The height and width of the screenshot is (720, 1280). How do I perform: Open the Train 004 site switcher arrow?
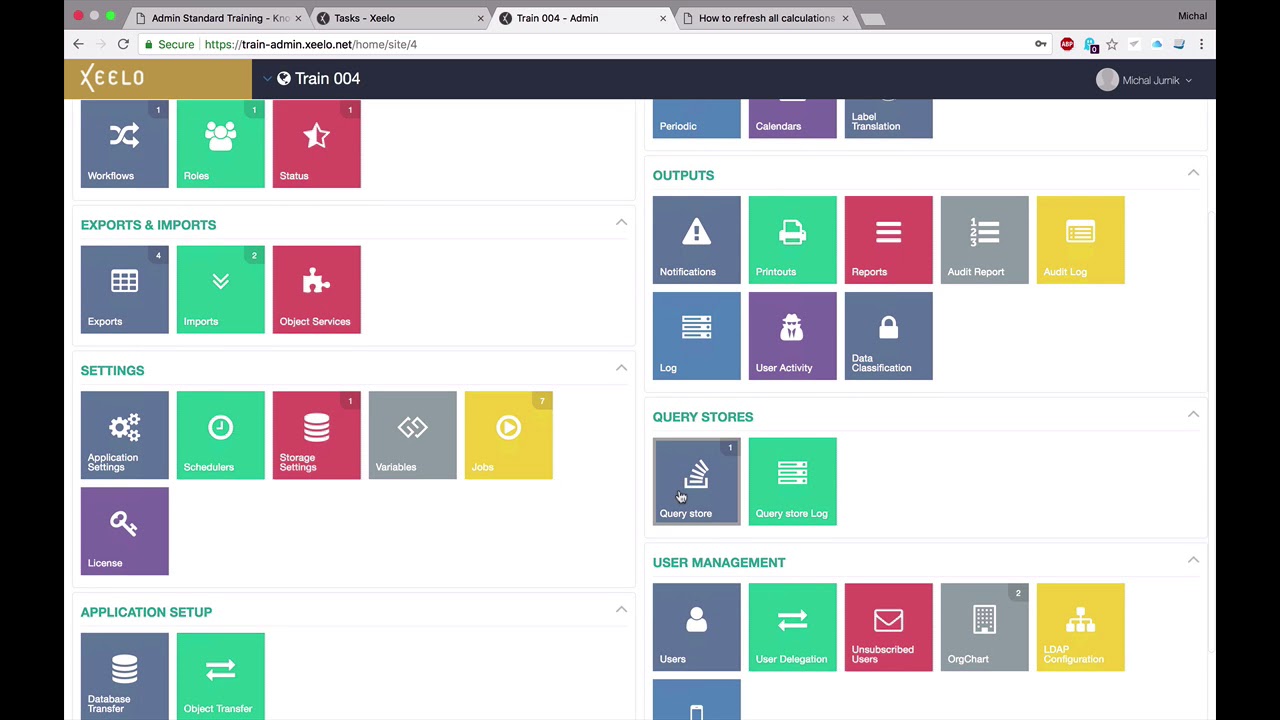pyautogui.click(x=267, y=79)
